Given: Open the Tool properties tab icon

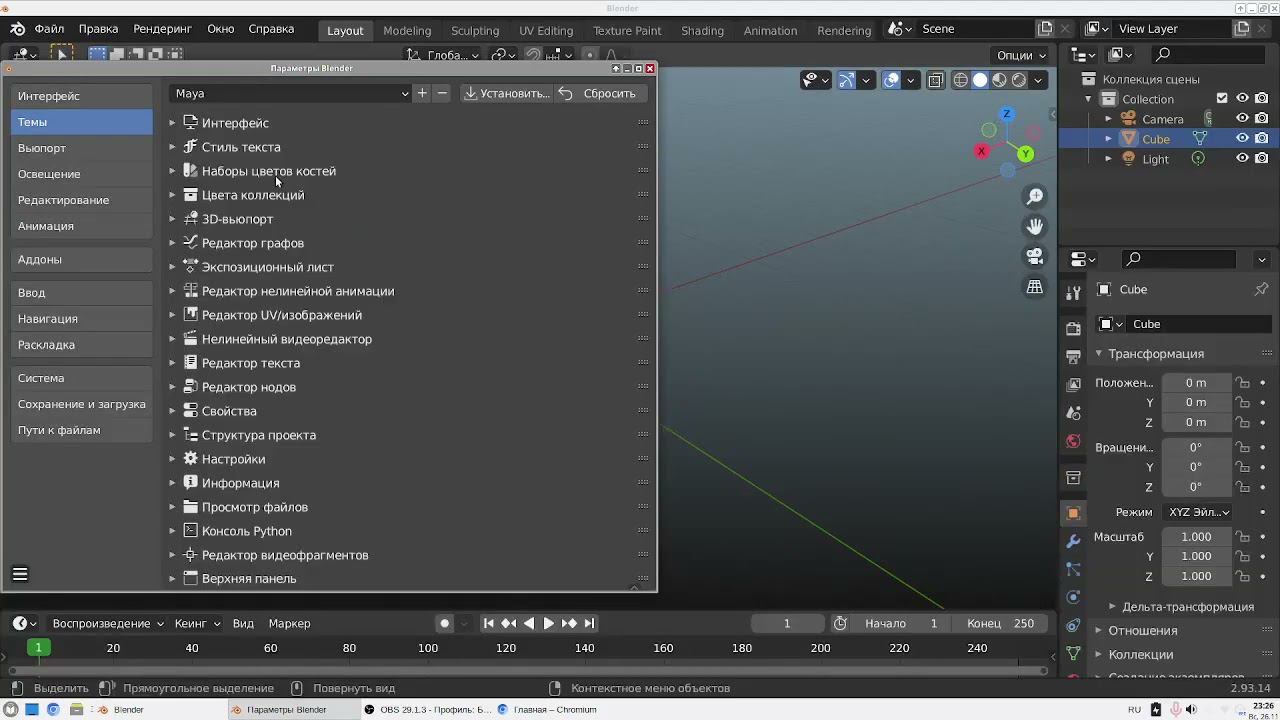Looking at the screenshot, I should point(1073,293).
